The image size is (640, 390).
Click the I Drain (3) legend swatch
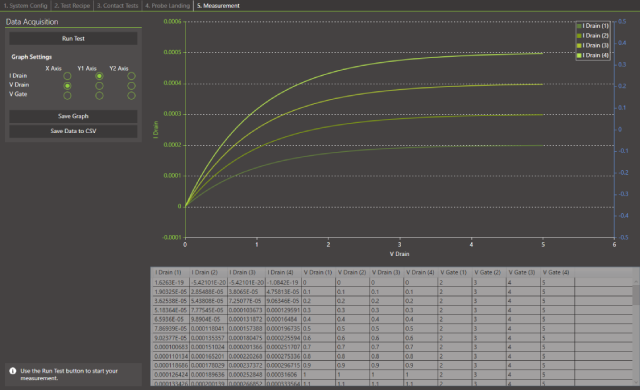point(579,46)
